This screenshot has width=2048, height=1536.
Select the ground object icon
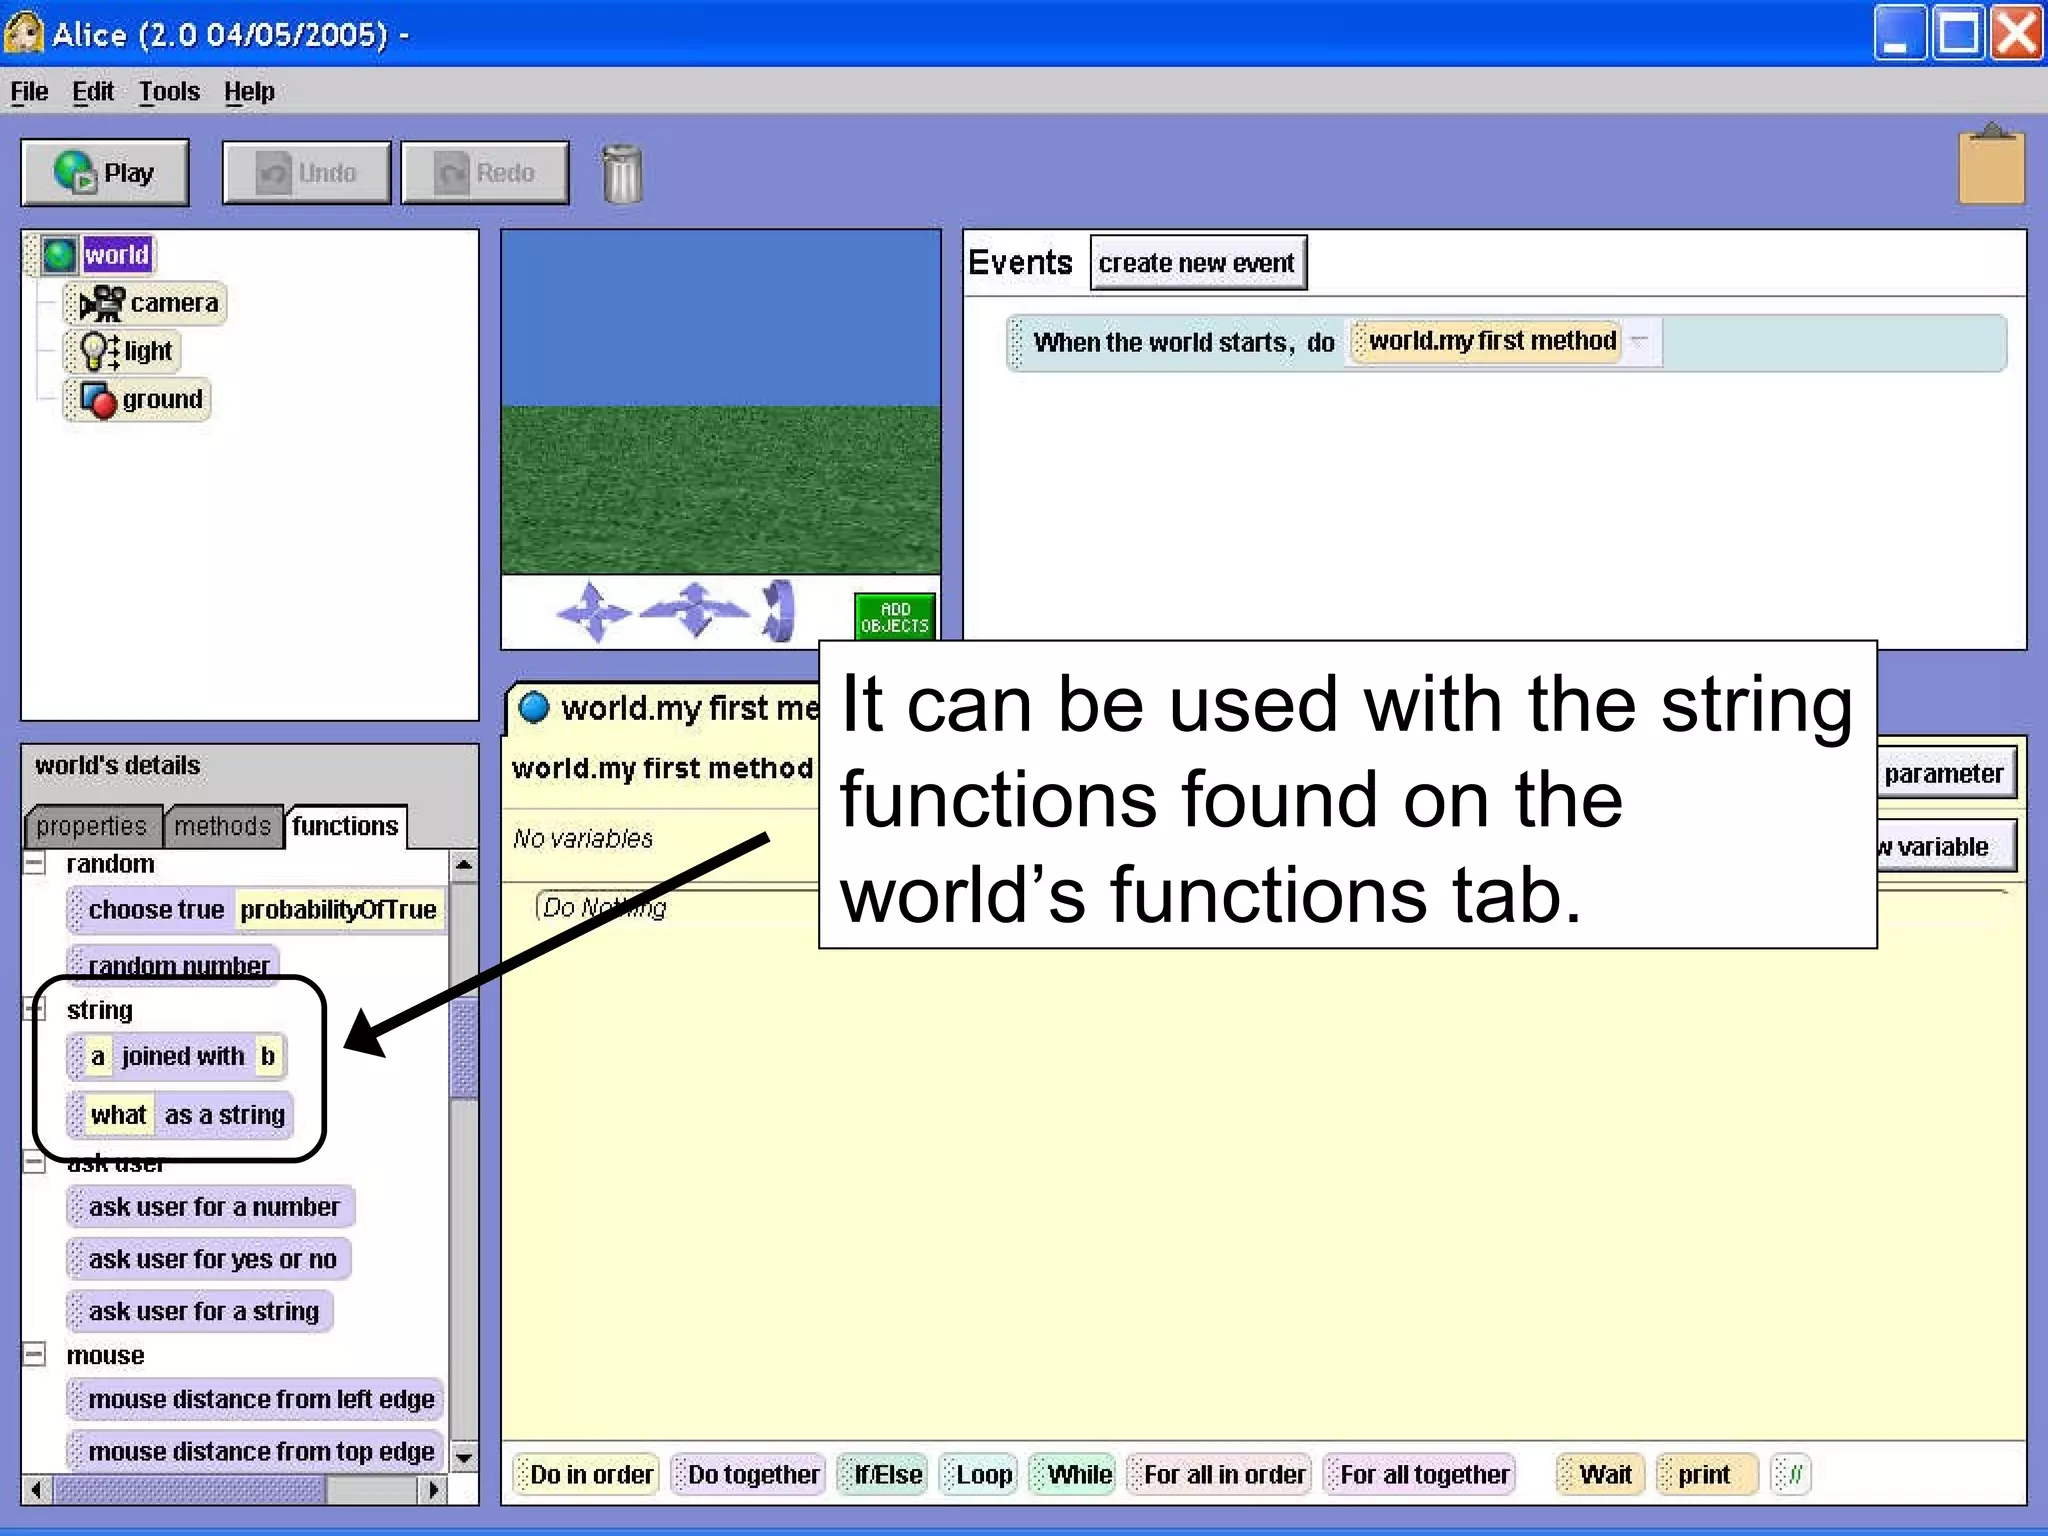(x=98, y=399)
